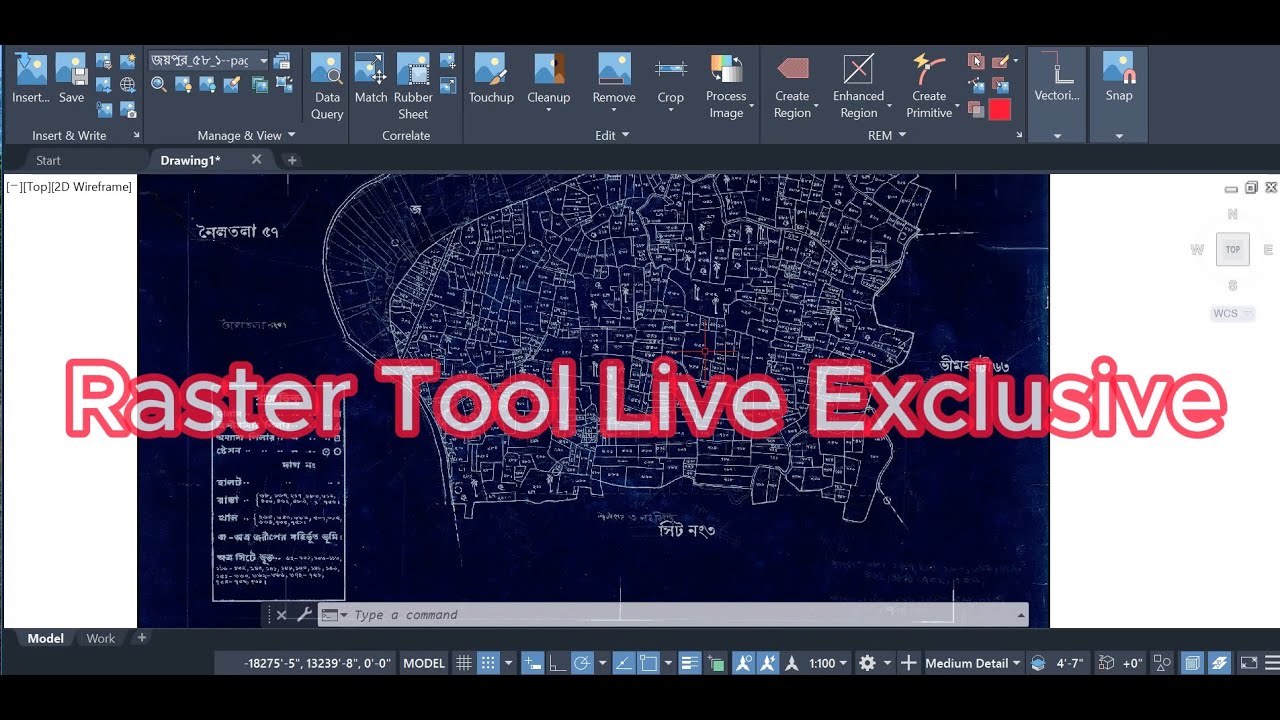Click the zoom-to-image magnifier icon
This screenshot has height=720, width=1280.
(159, 85)
